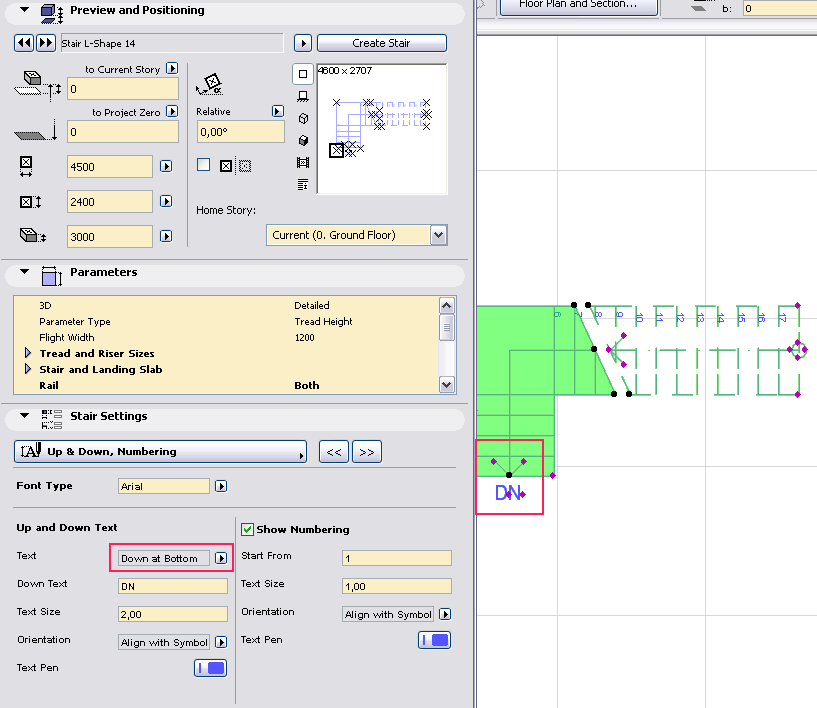Image resolution: width=817 pixels, height=708 pixels.
Task: Collapse the Preview and Positioning panel
Action: 23,10
